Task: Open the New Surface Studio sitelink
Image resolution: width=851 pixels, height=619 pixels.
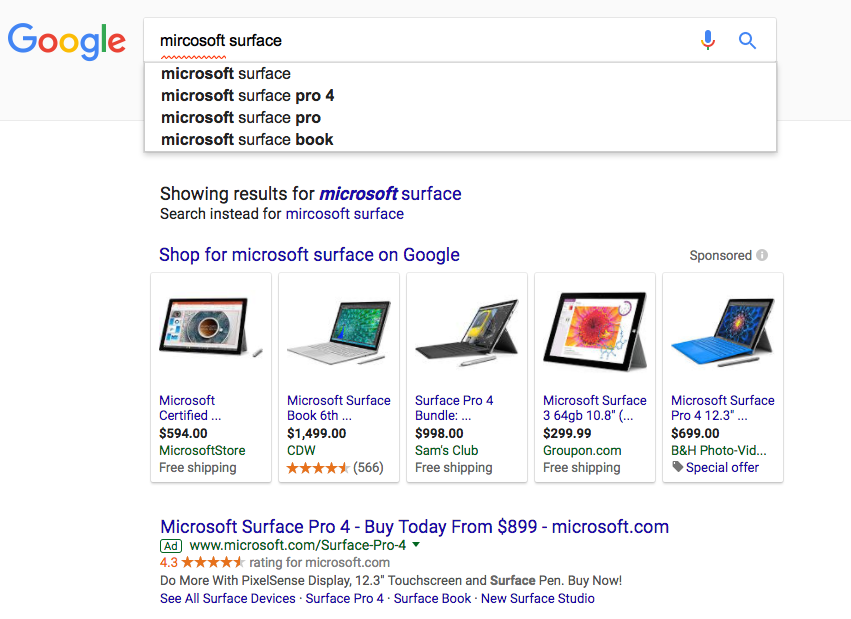Action: [537, 598]
